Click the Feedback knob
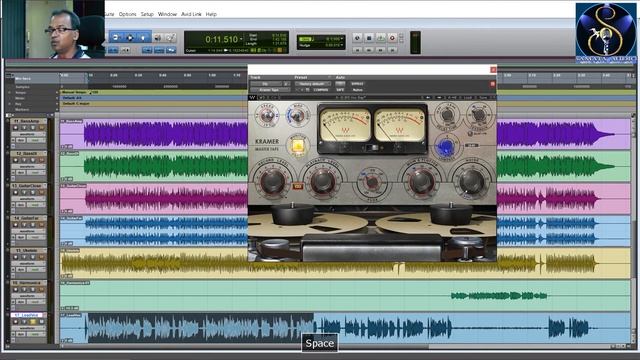Image resolution: width=640 pixels, height=360 pixels. [x=478, y=116]
